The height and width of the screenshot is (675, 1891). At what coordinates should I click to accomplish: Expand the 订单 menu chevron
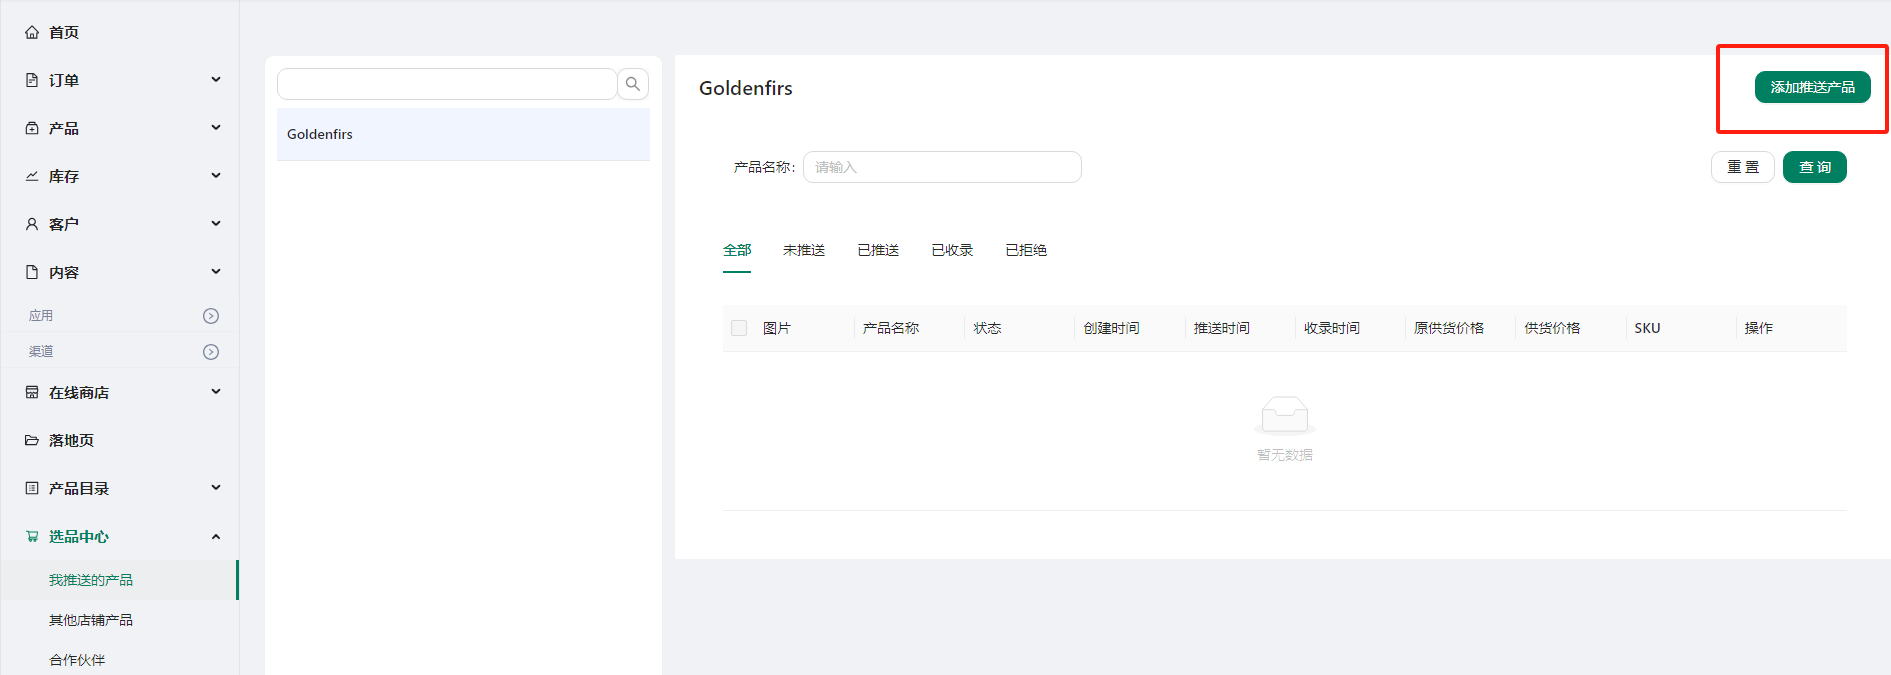pos(216,80)
